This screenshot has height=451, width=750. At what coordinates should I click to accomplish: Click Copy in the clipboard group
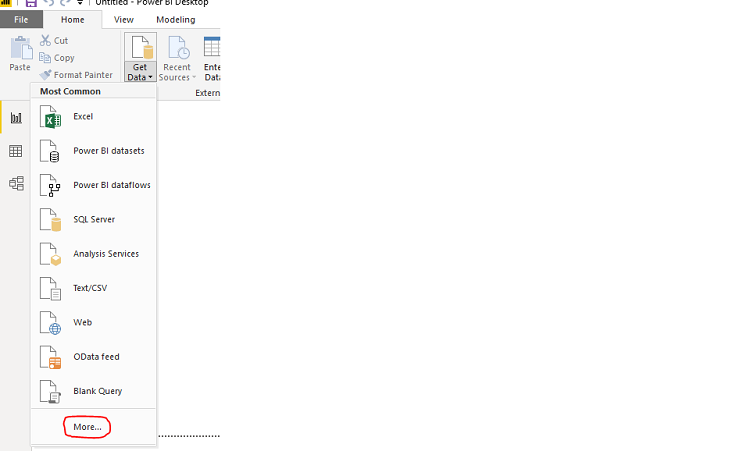[57, 58]
